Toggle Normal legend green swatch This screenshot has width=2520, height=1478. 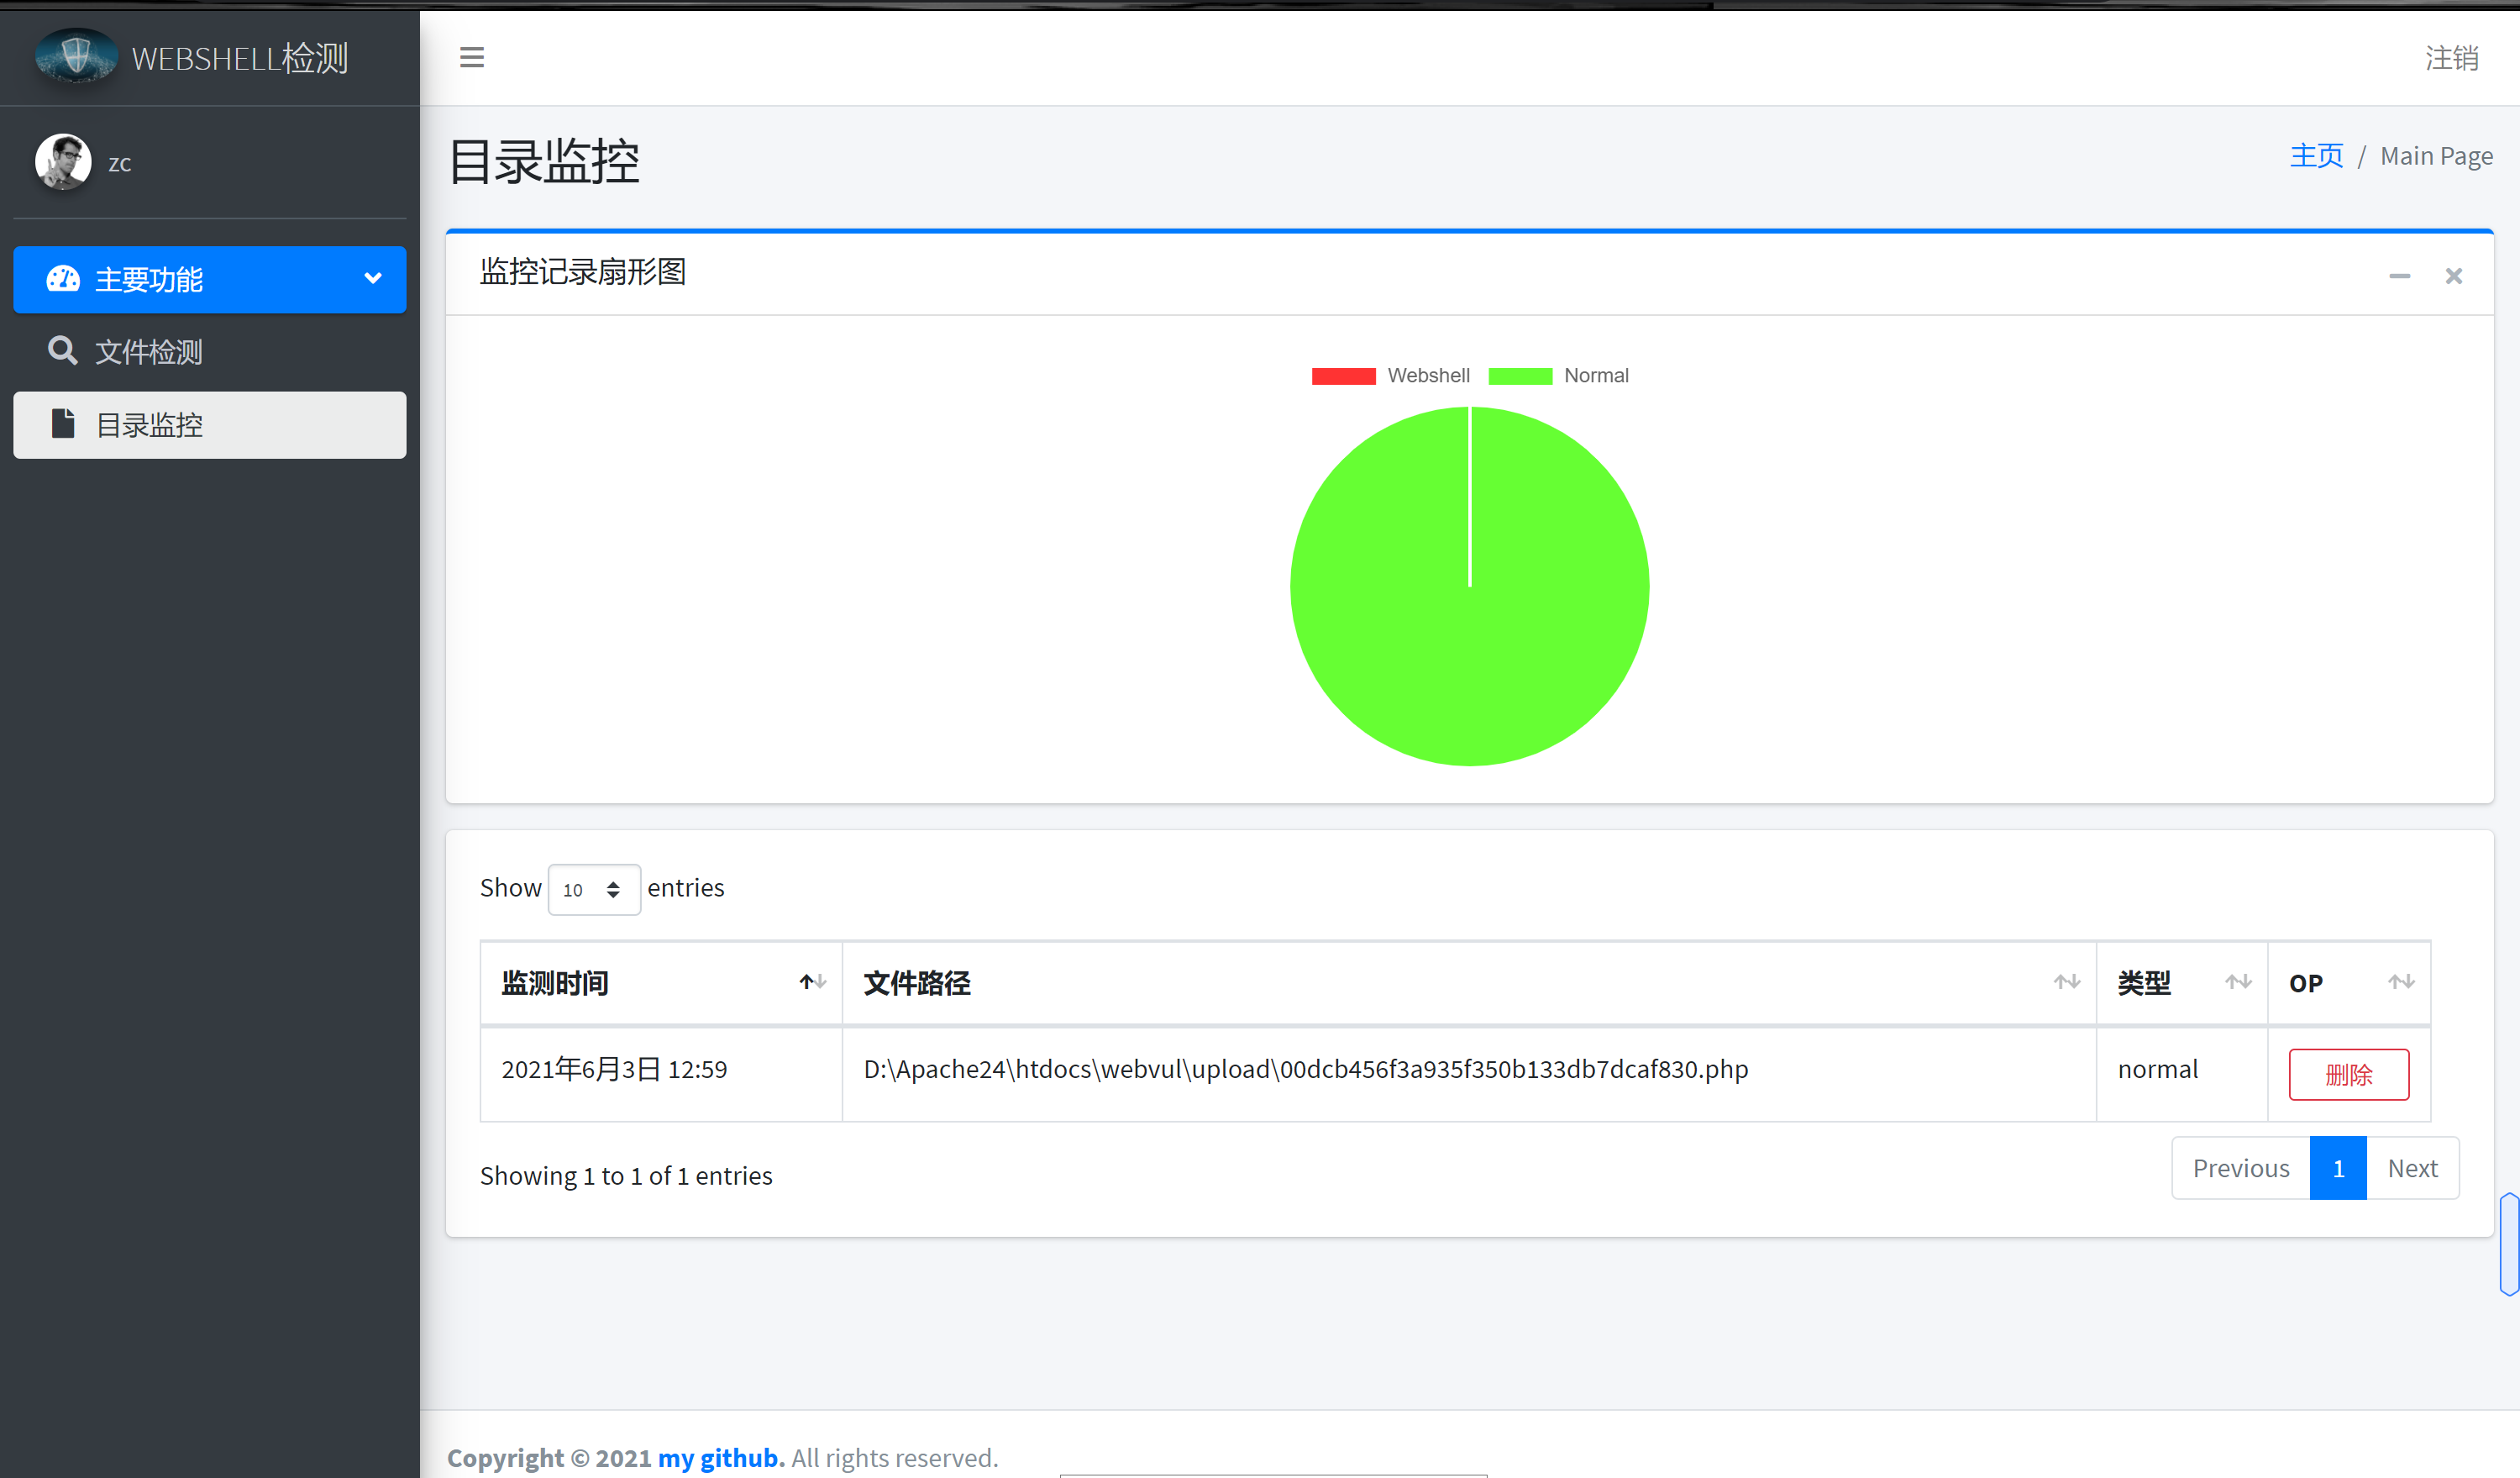(1520, 376)
